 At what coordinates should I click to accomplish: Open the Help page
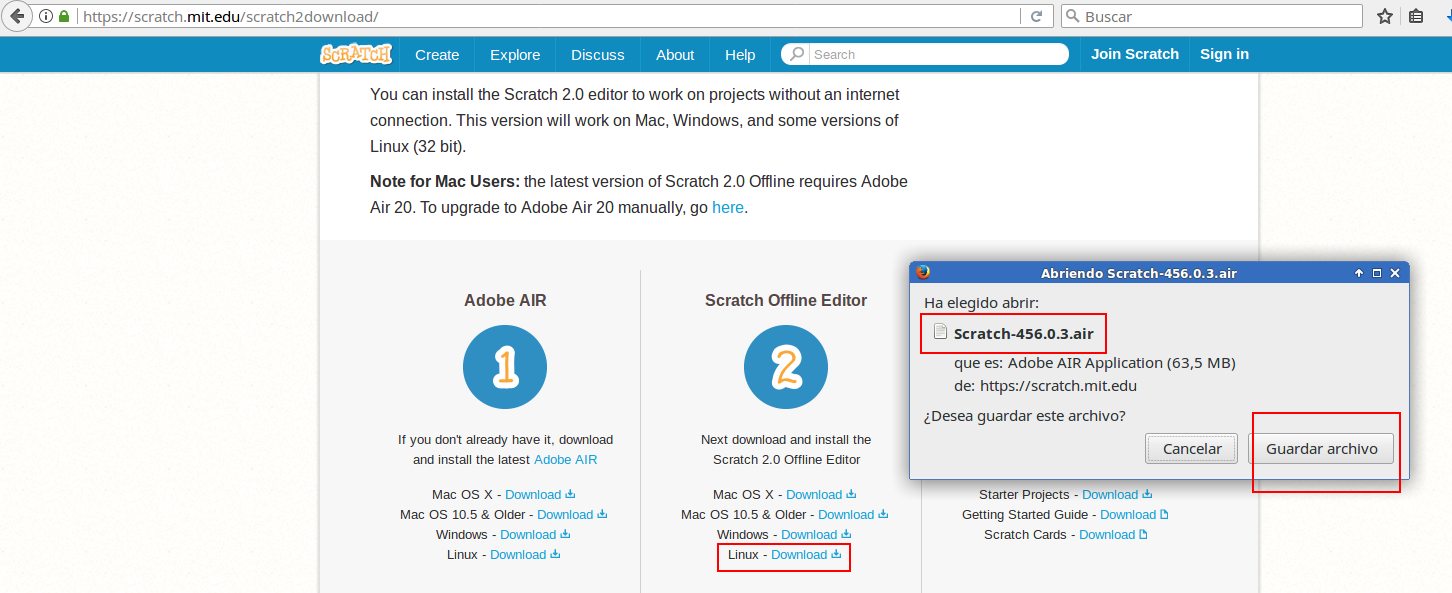point(740,55)
